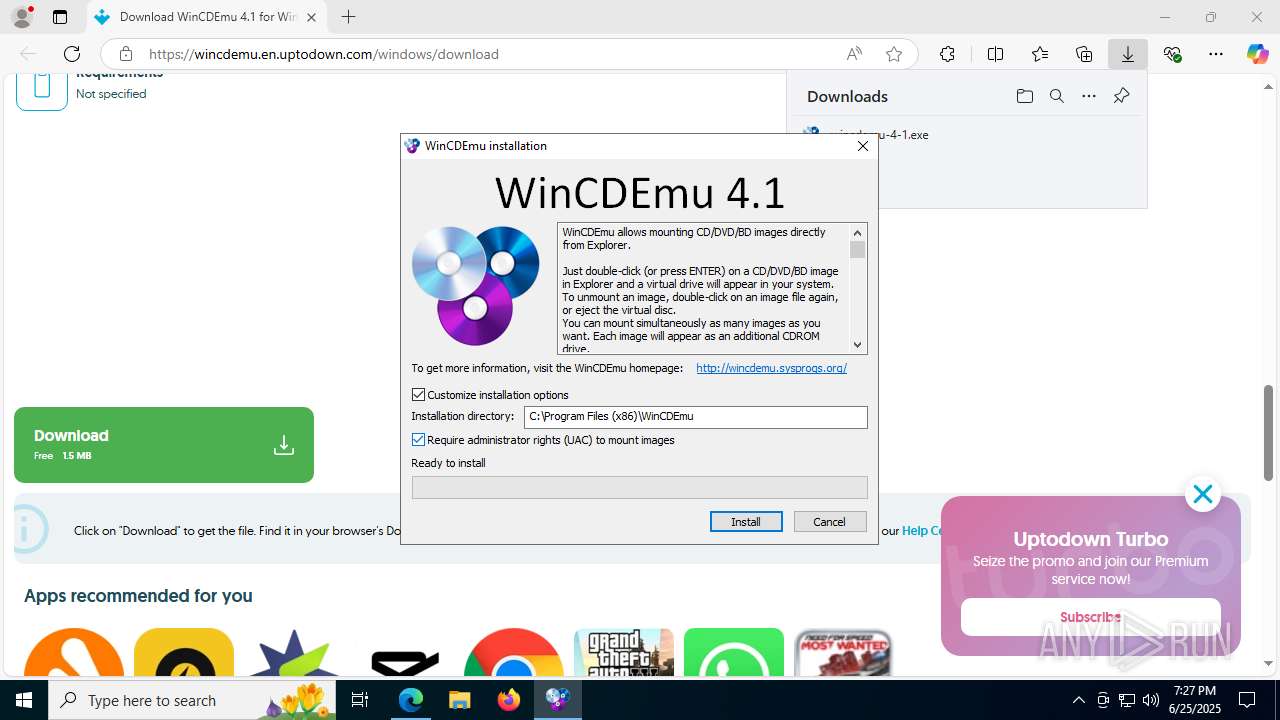Screen dimensions: 1280x720
Task: Open the Windows Start menu
Action: (24, 700)
